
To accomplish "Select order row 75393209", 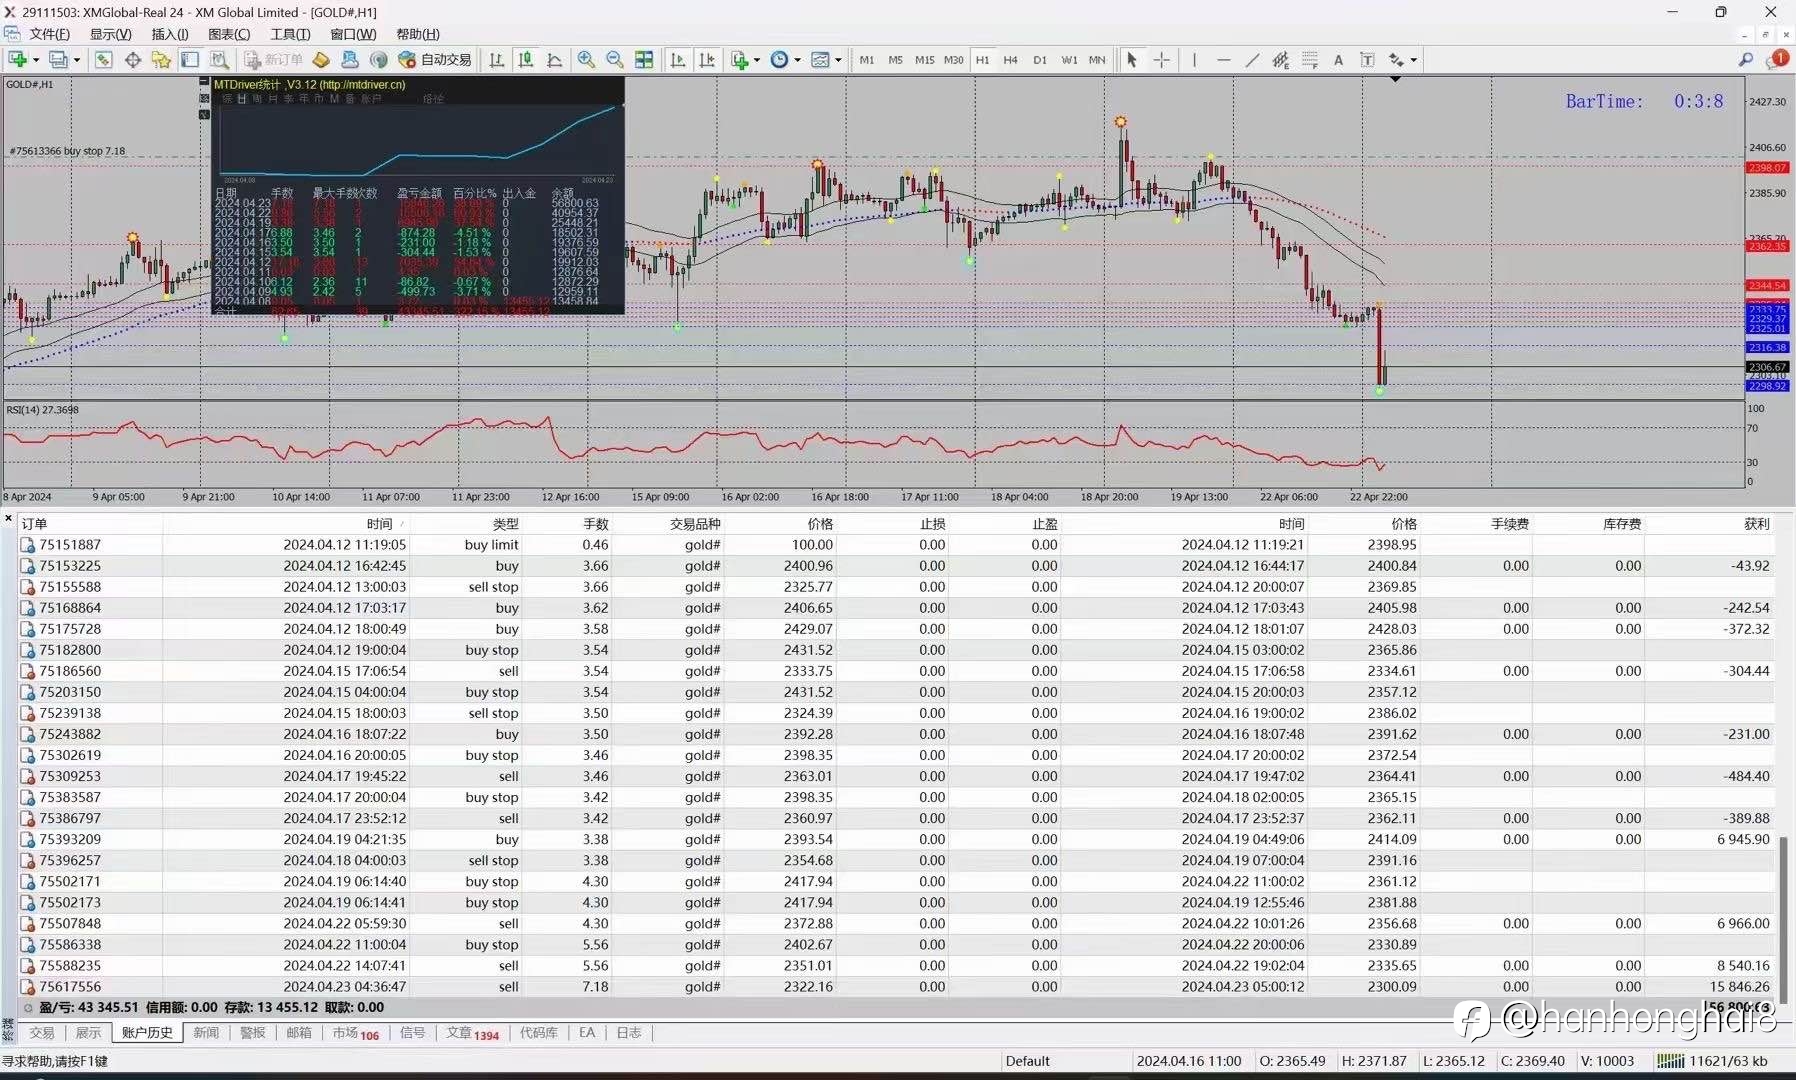I will pos(897,839).
